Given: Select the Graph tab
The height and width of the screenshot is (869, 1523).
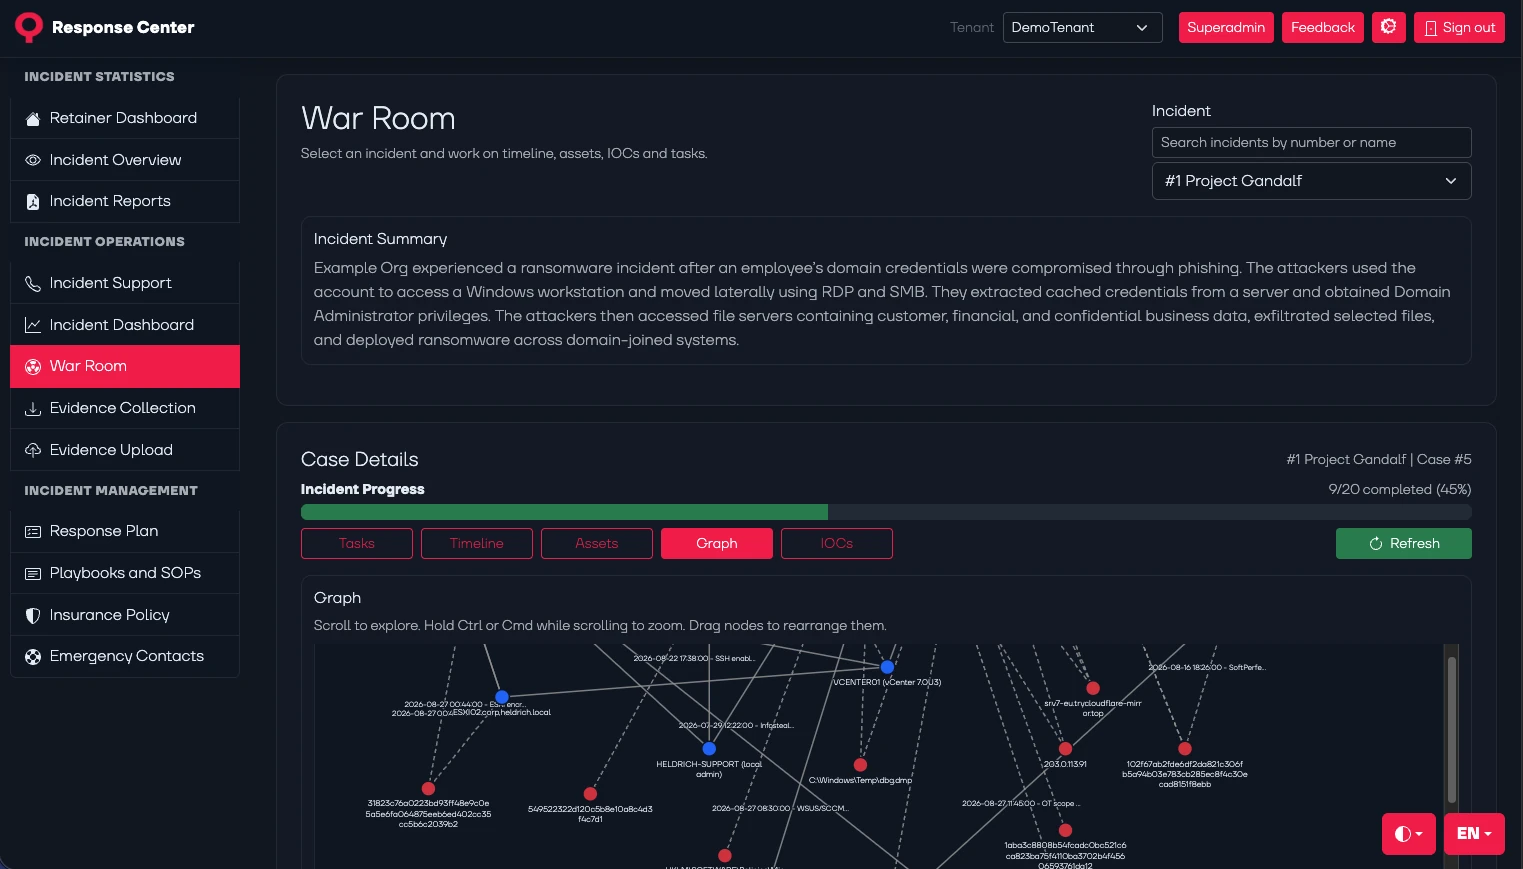Looking at the screenshot, I should [x=717, y=543].
